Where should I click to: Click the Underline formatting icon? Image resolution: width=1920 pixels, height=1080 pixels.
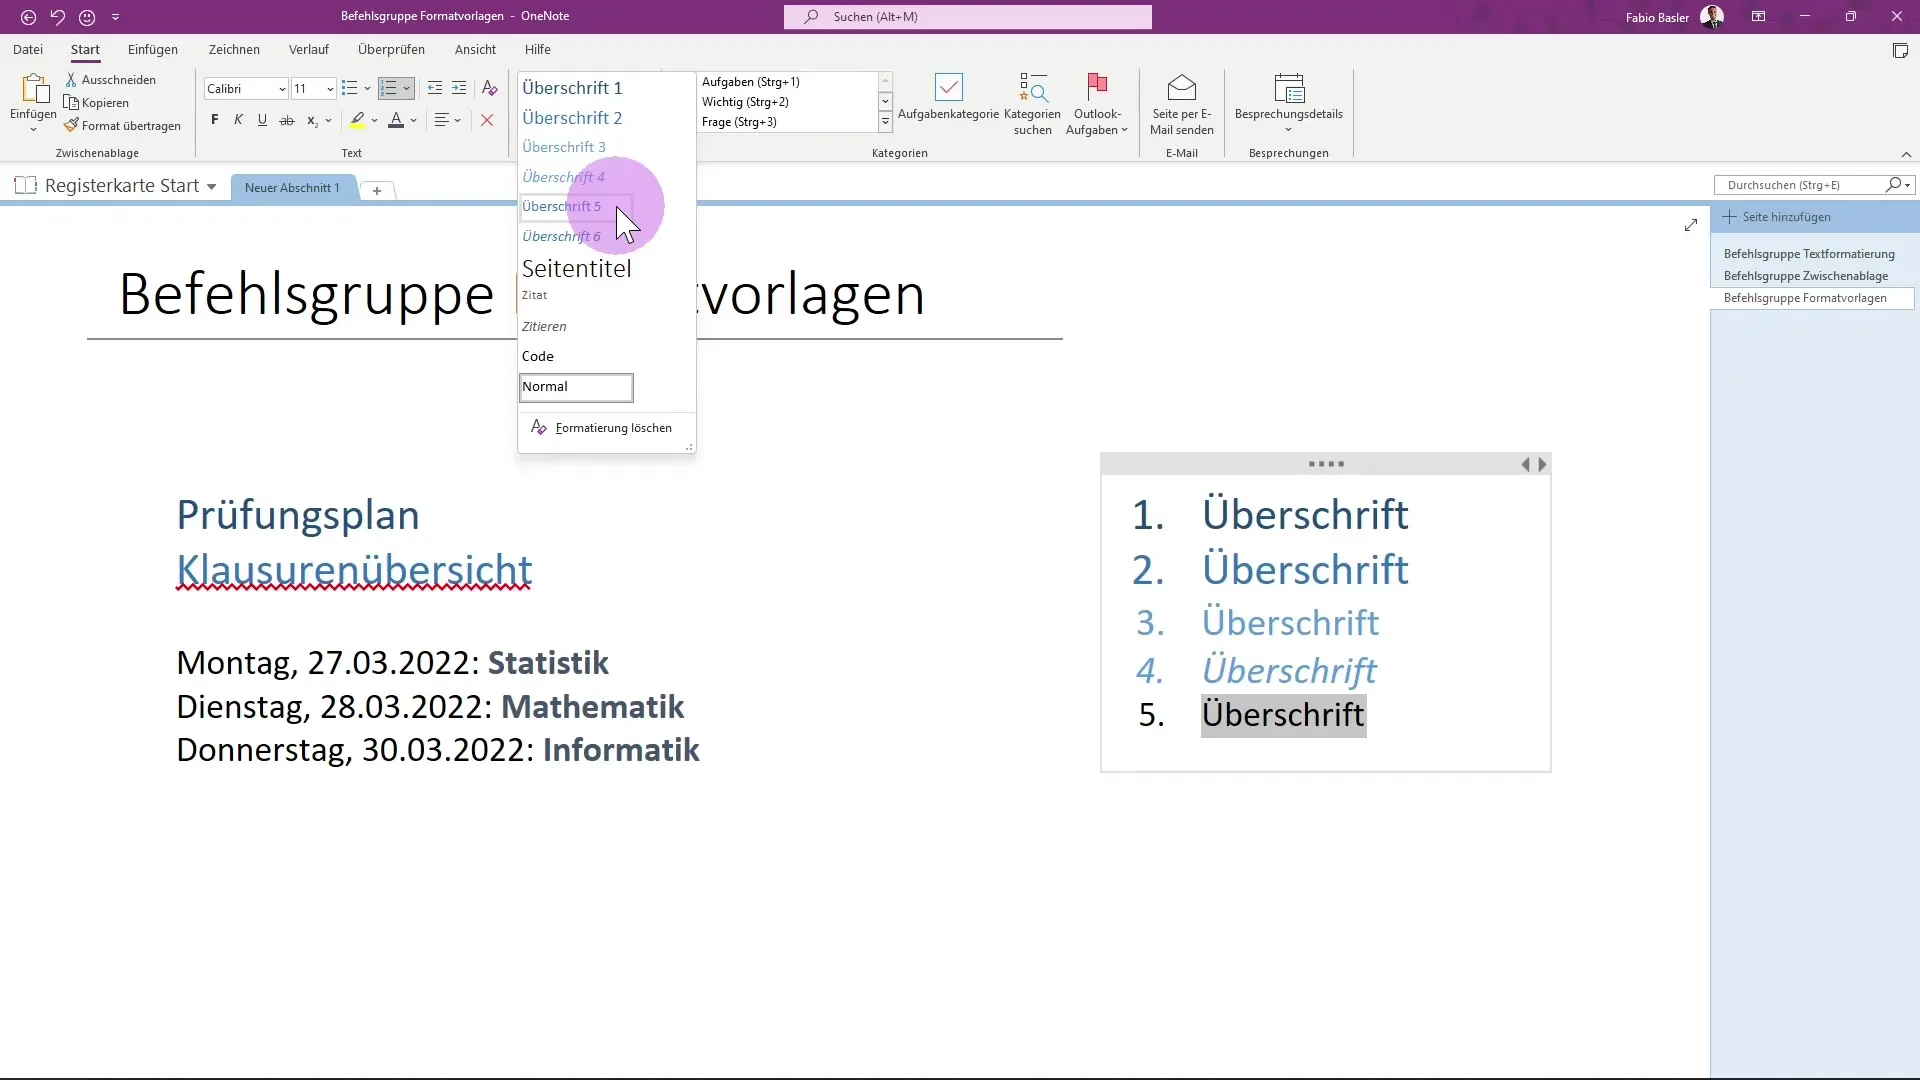point(261,120)
